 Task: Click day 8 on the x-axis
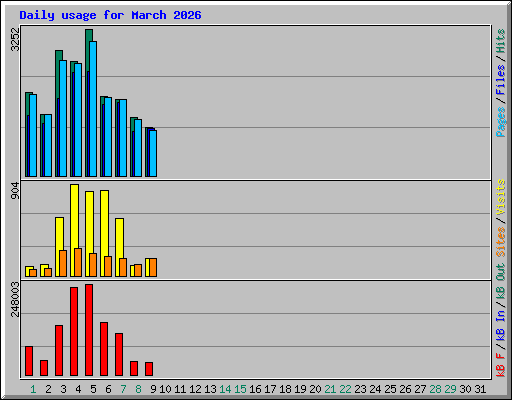(138, 389)
